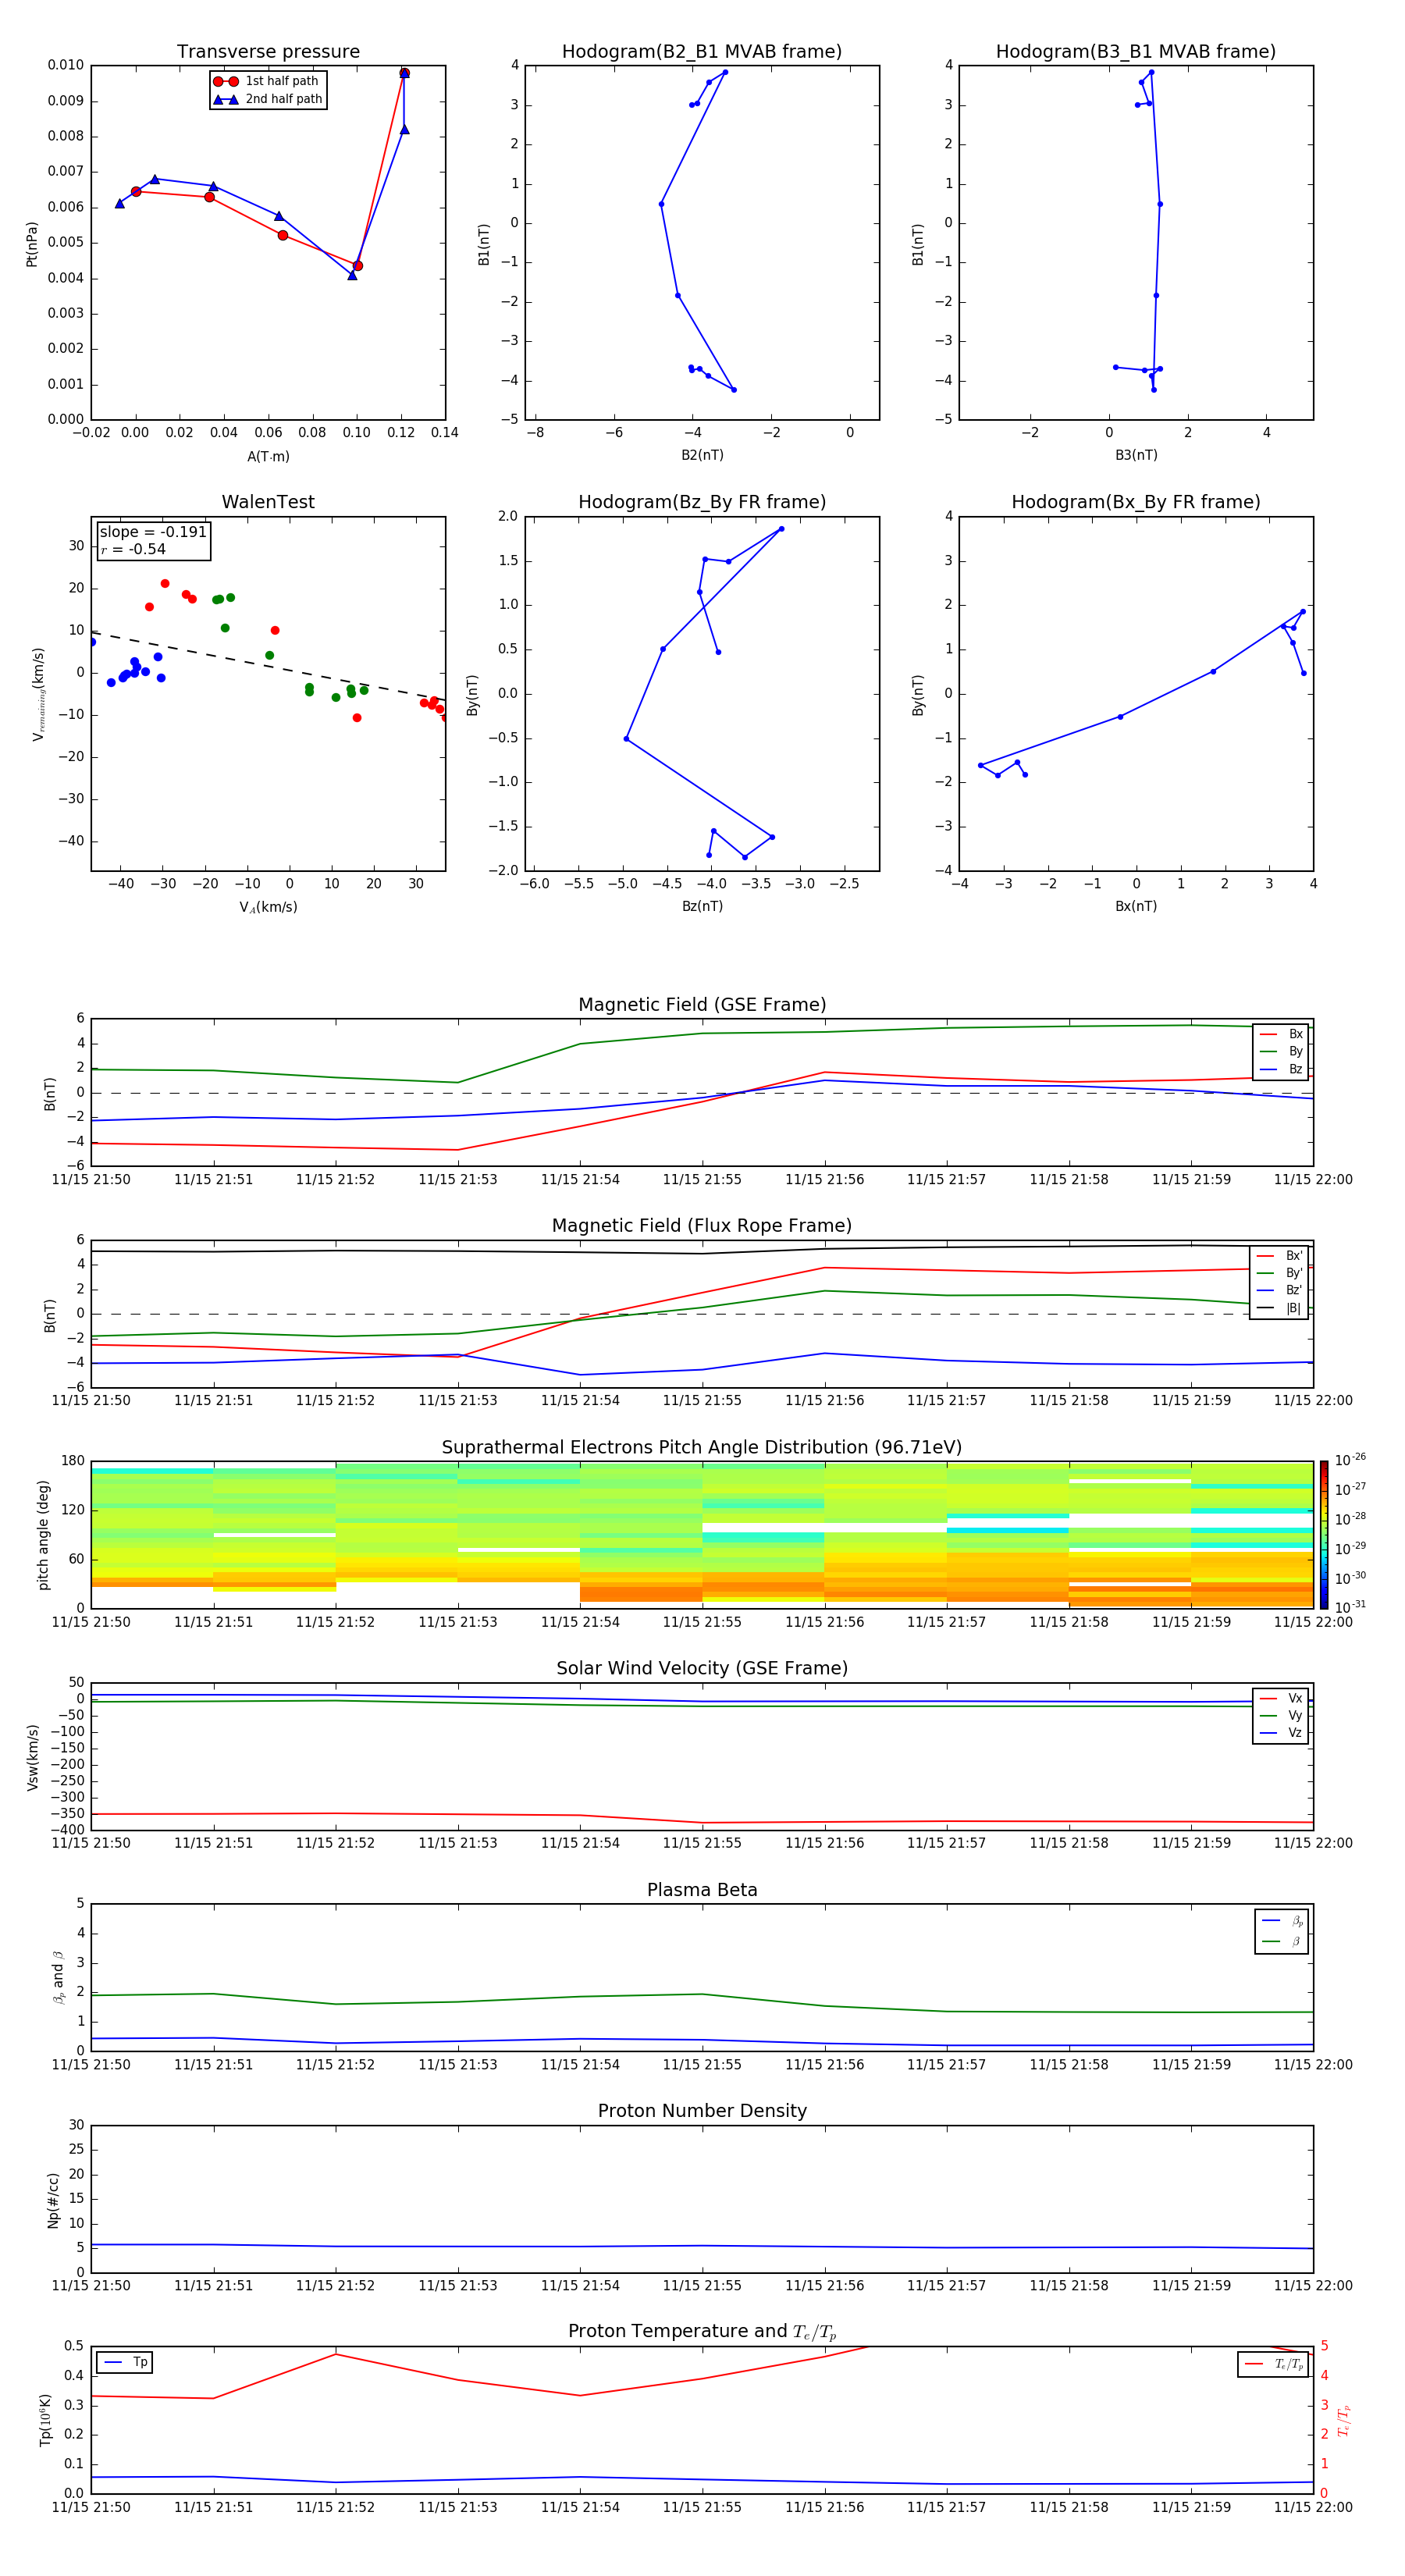1405x2576 pixels.
Task: Click the '11/15 22:00' tick under proton temperature plot
Action: pyautogui.click(x=1313, y=2508)
